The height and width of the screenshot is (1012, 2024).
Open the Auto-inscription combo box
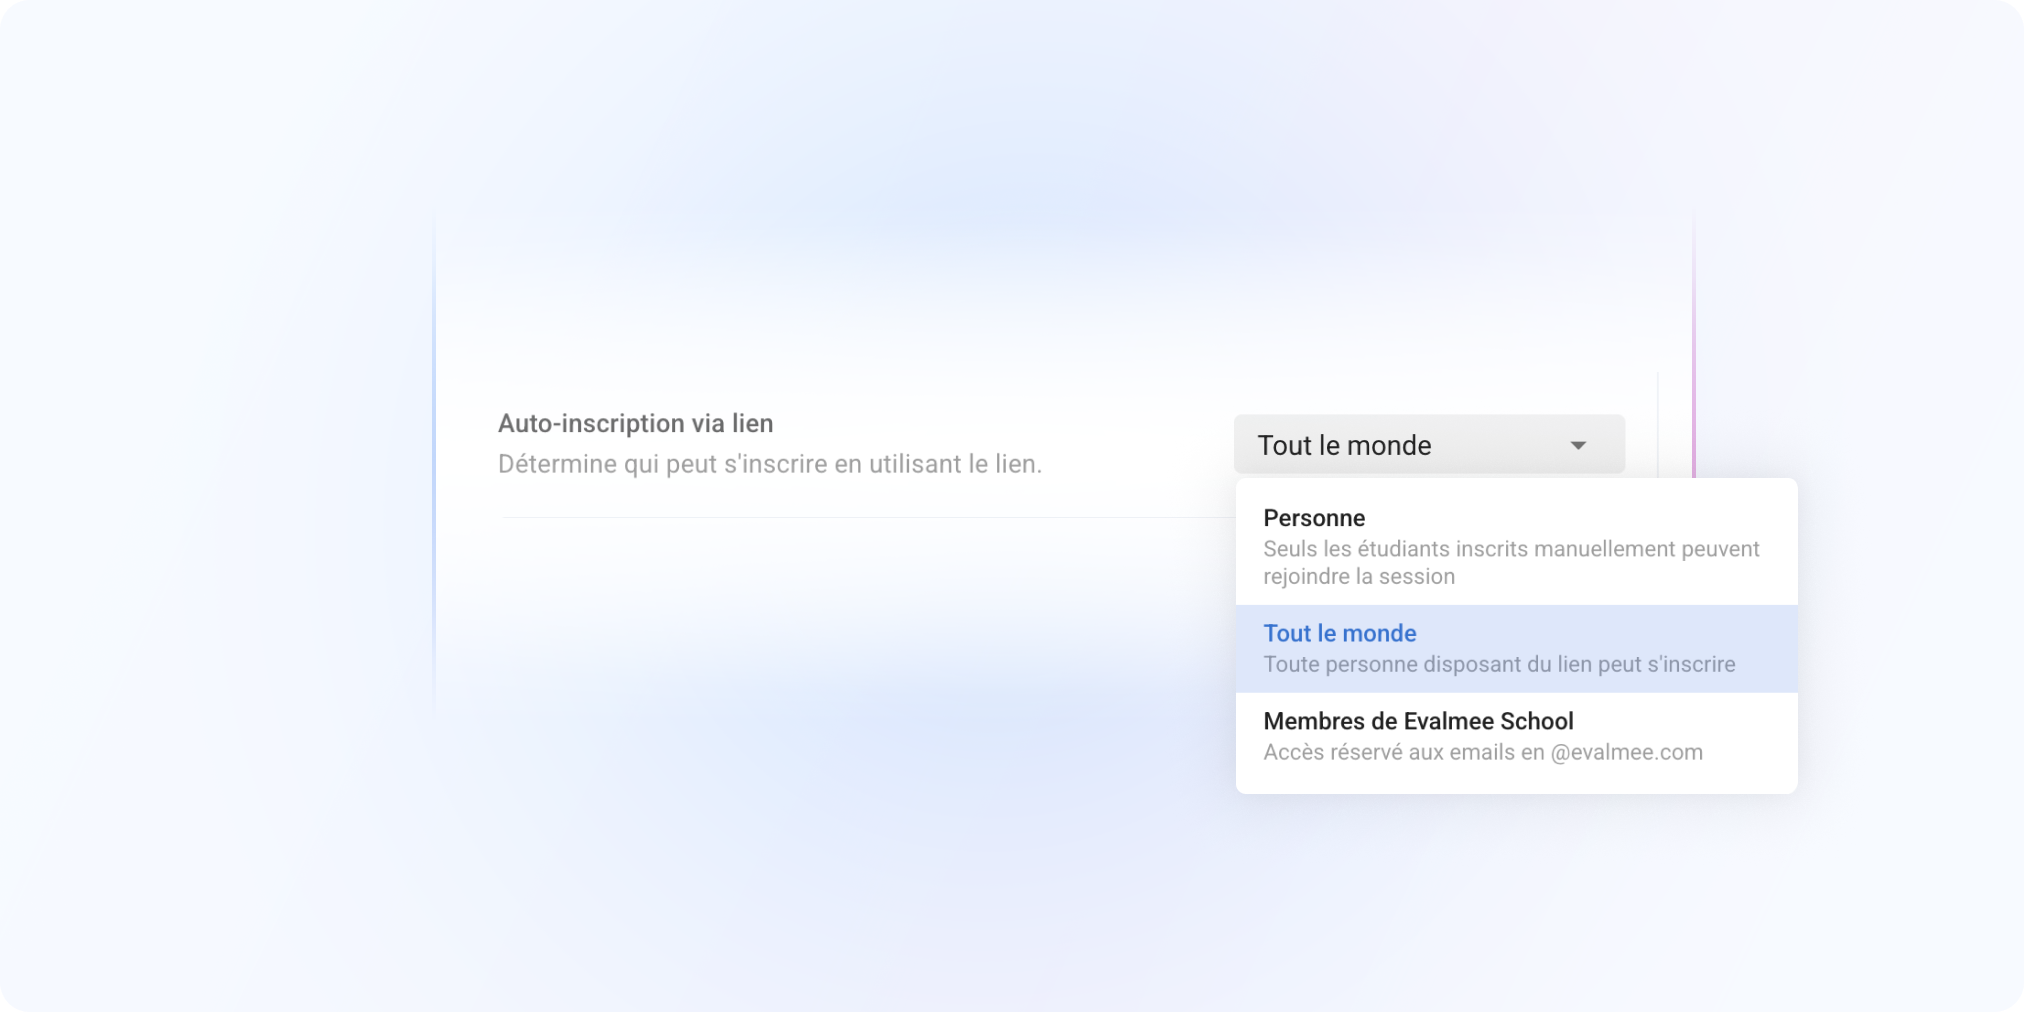point(1428,445)
